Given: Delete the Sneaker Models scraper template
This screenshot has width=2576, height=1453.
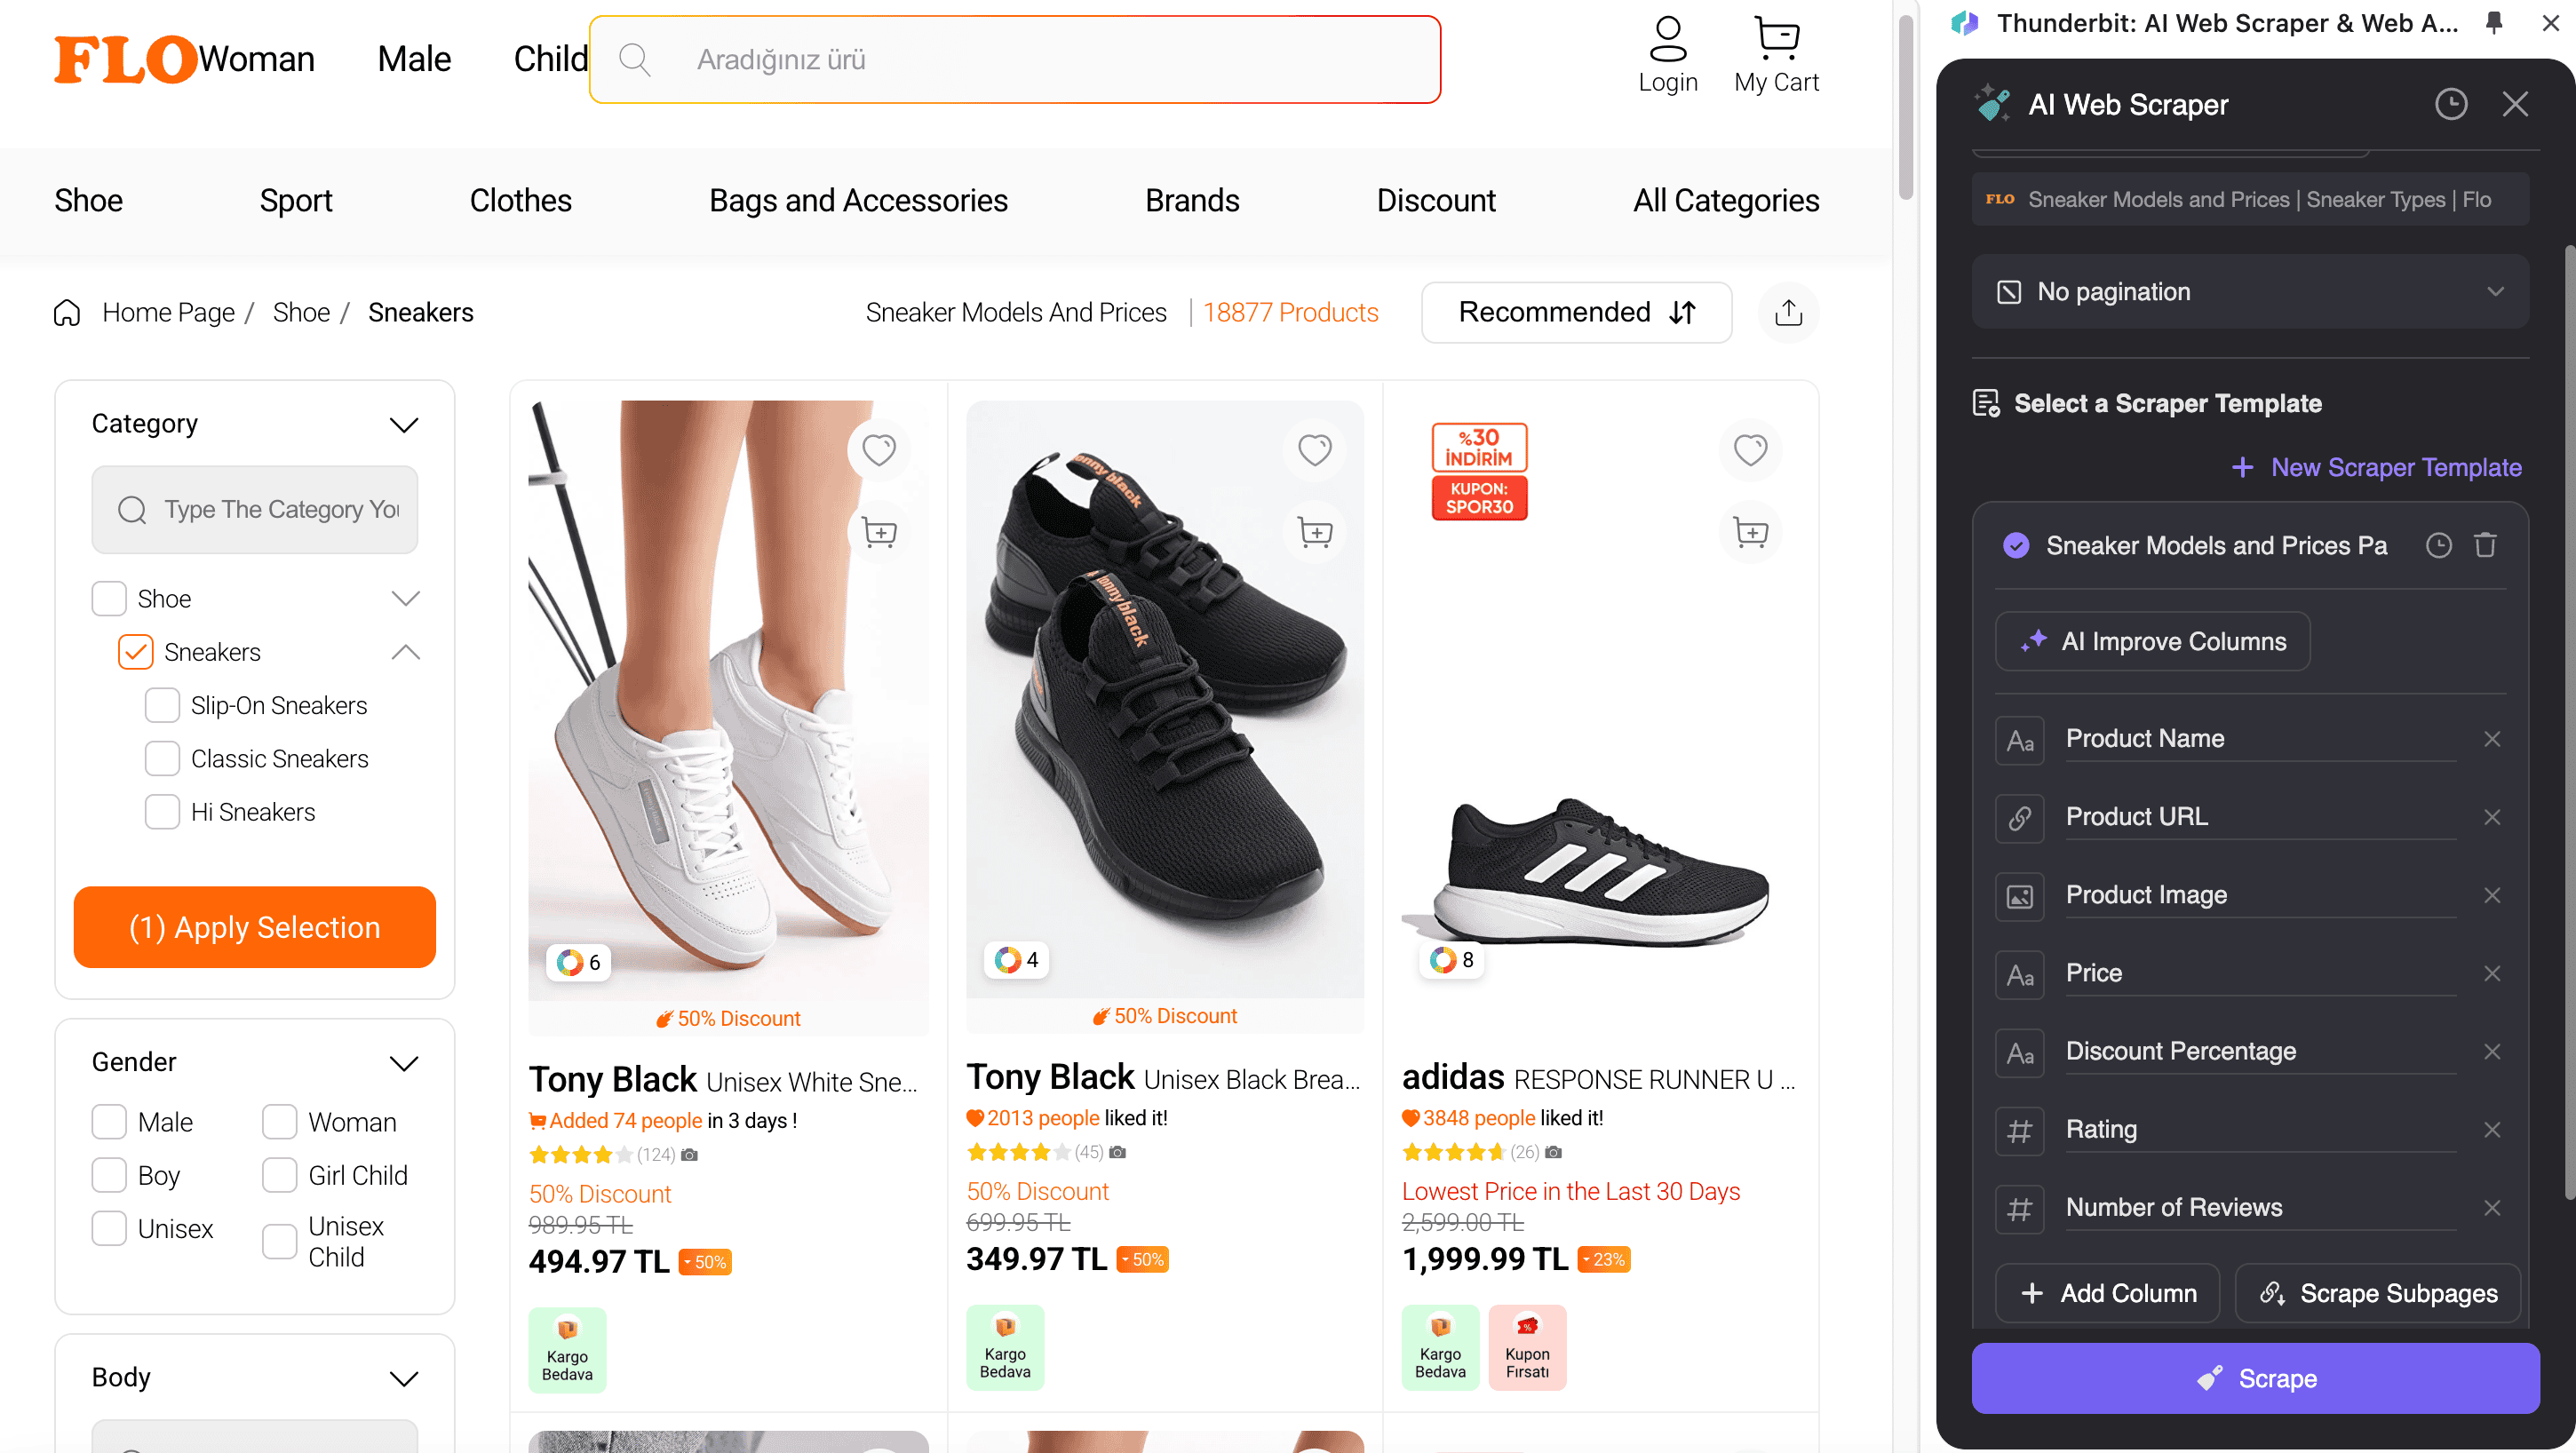Looking at the screenshot, I should coord(2485,545).
